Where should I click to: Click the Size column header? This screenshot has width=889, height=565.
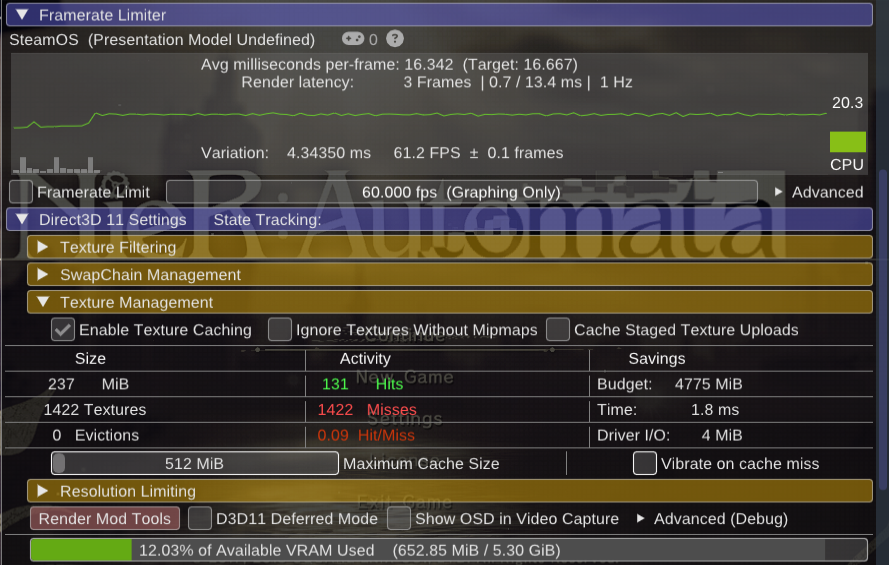(x=90, y=358)
